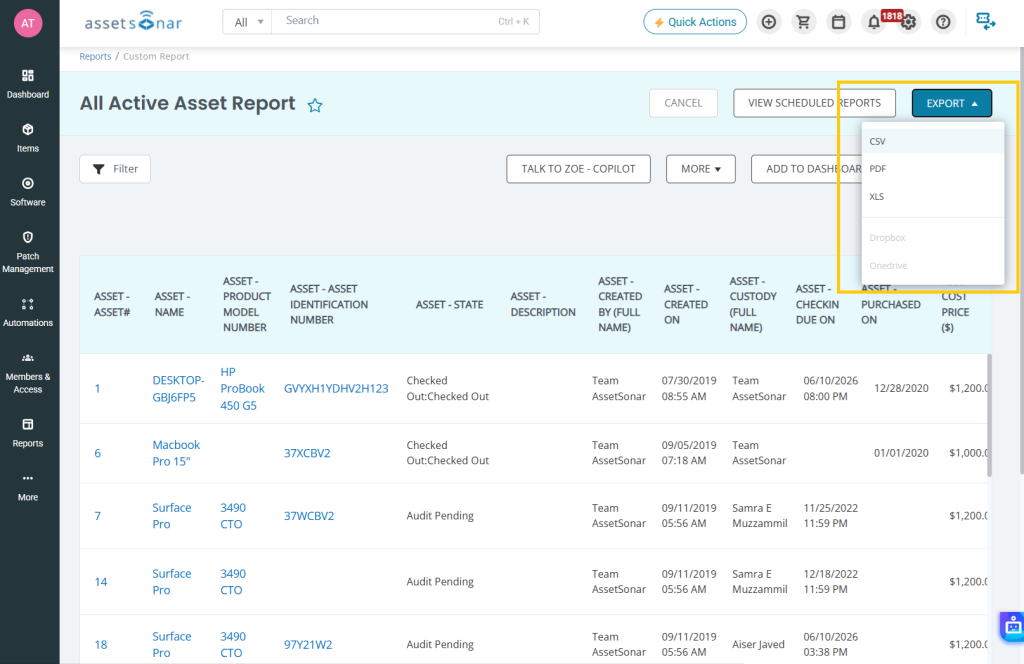Open the All search scope dropdown
The image size is (1024, 664).
pyautogui.click(x=247, y=22)
